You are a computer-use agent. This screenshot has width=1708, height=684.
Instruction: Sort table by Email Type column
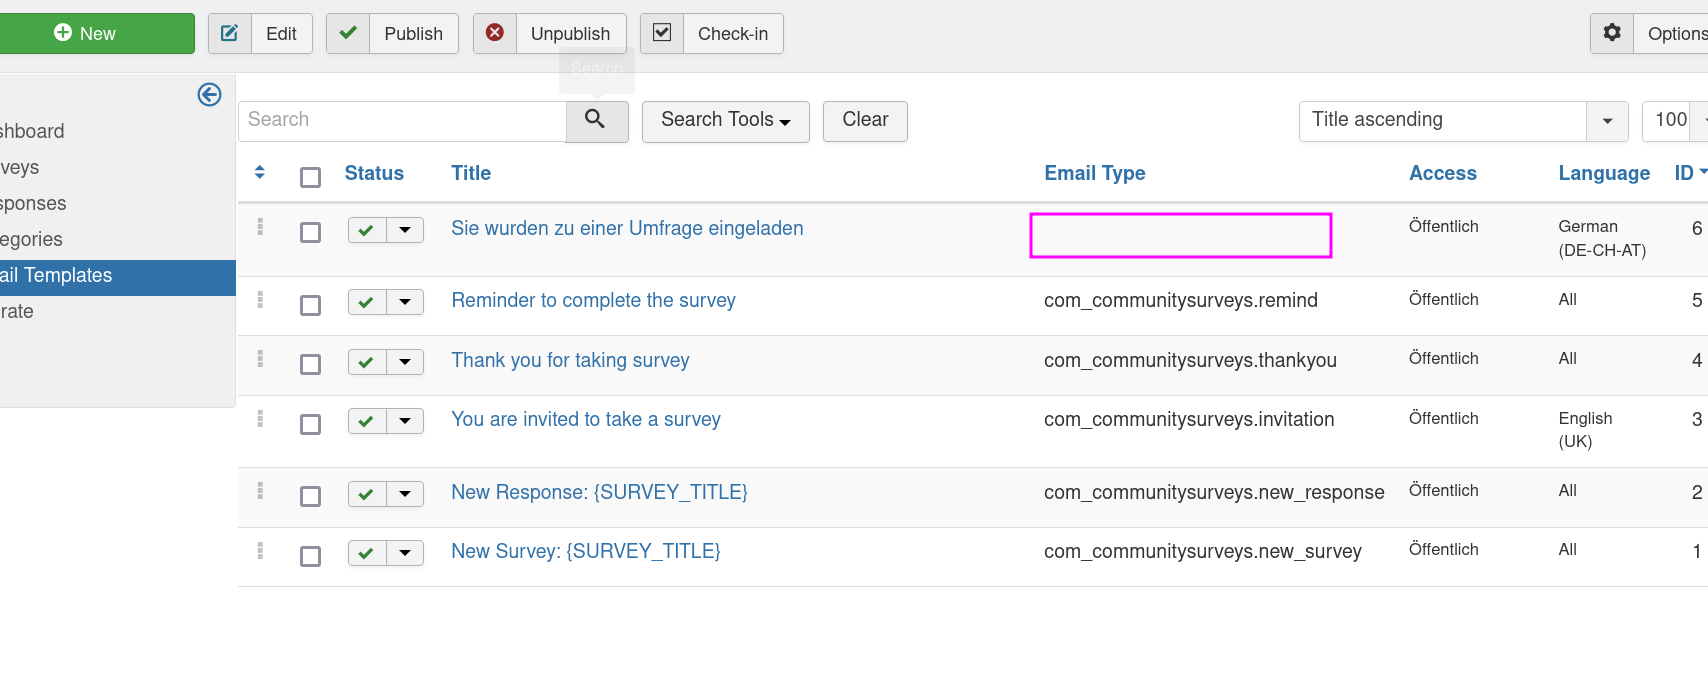tap(1094, 173)
